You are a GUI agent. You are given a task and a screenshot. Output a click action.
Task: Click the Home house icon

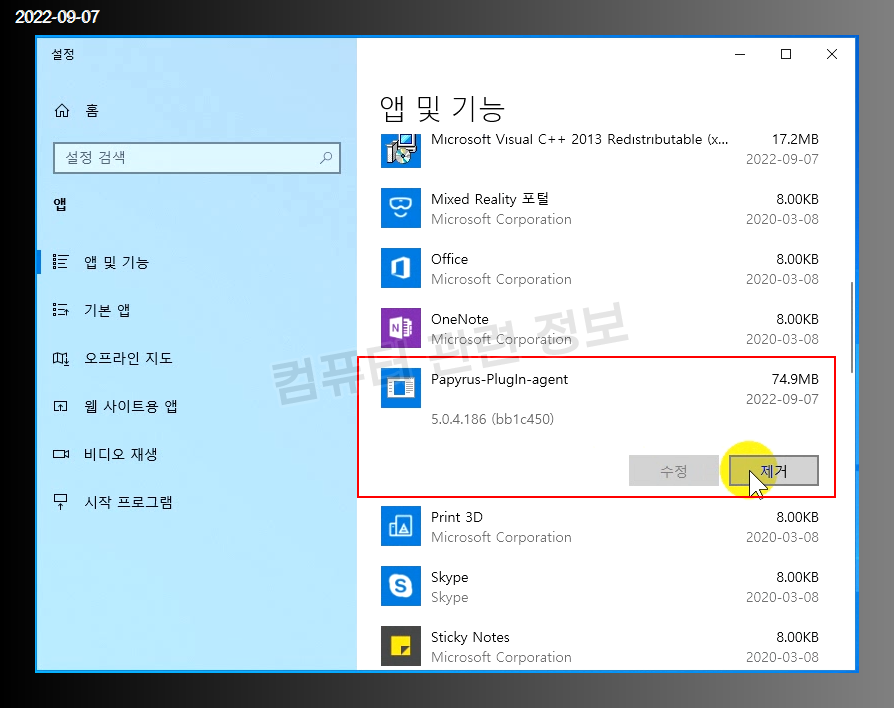pos(62,111)
